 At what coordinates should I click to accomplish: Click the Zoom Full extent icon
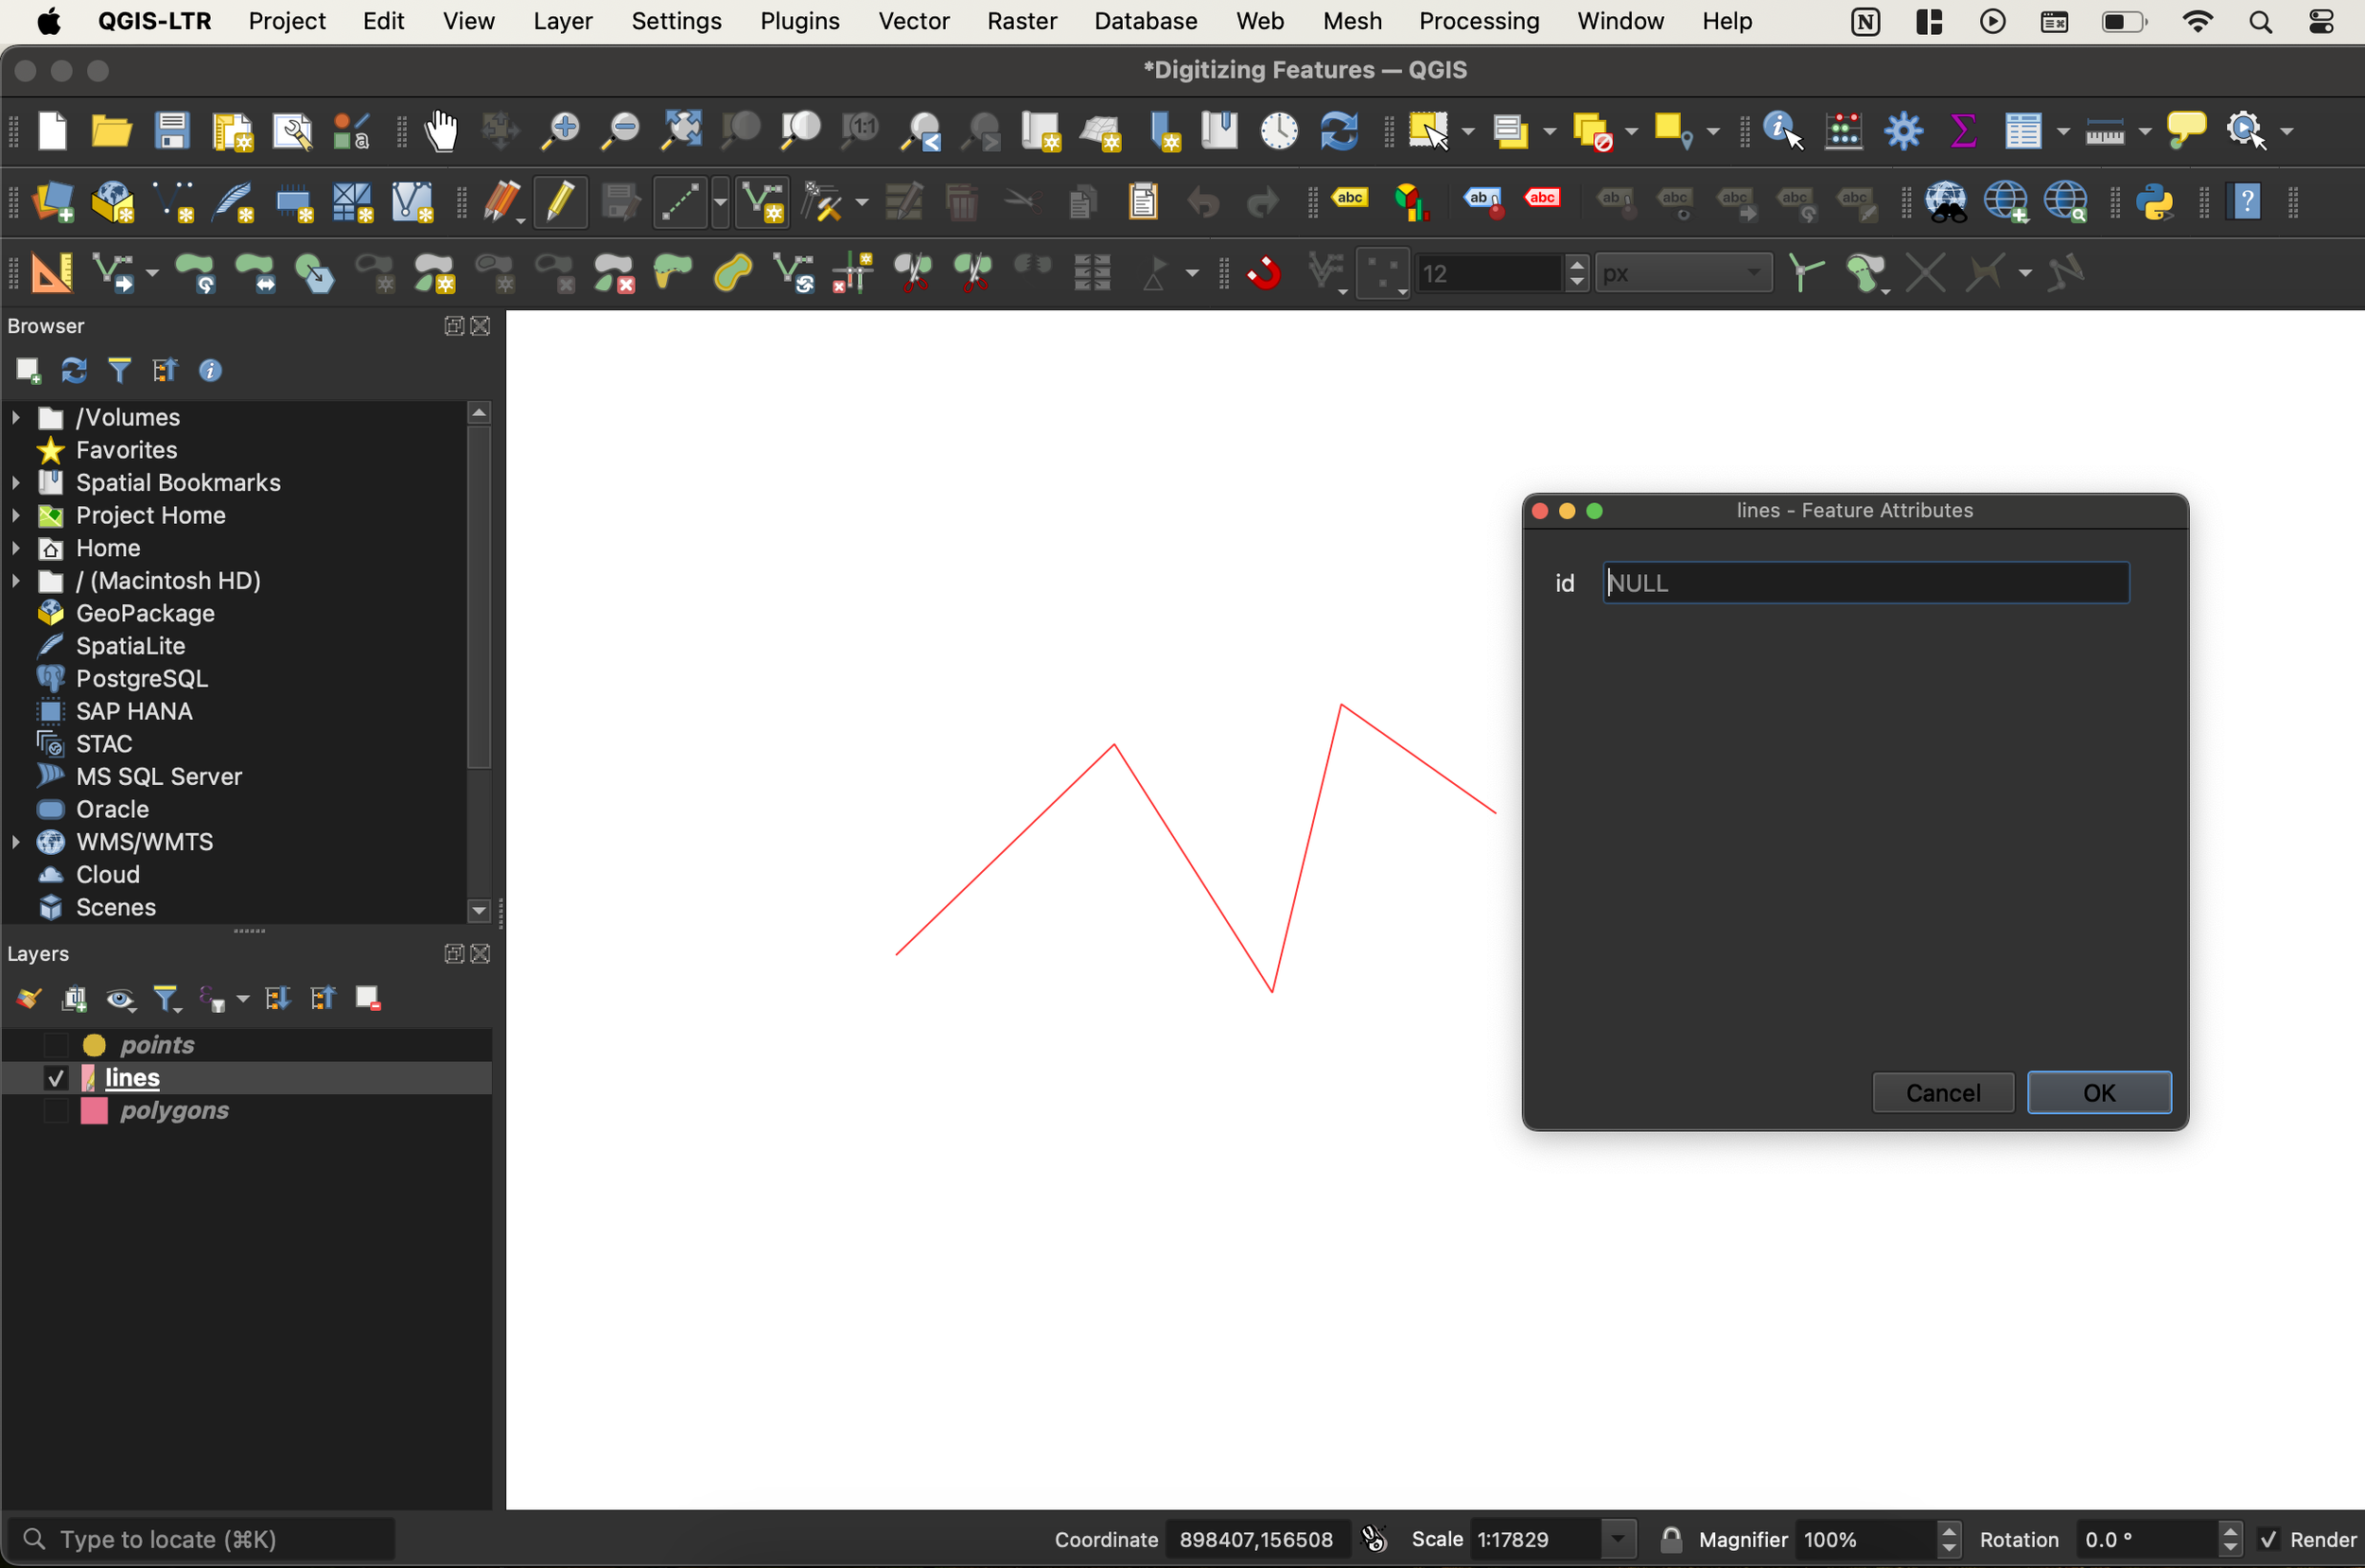[682, 131]
